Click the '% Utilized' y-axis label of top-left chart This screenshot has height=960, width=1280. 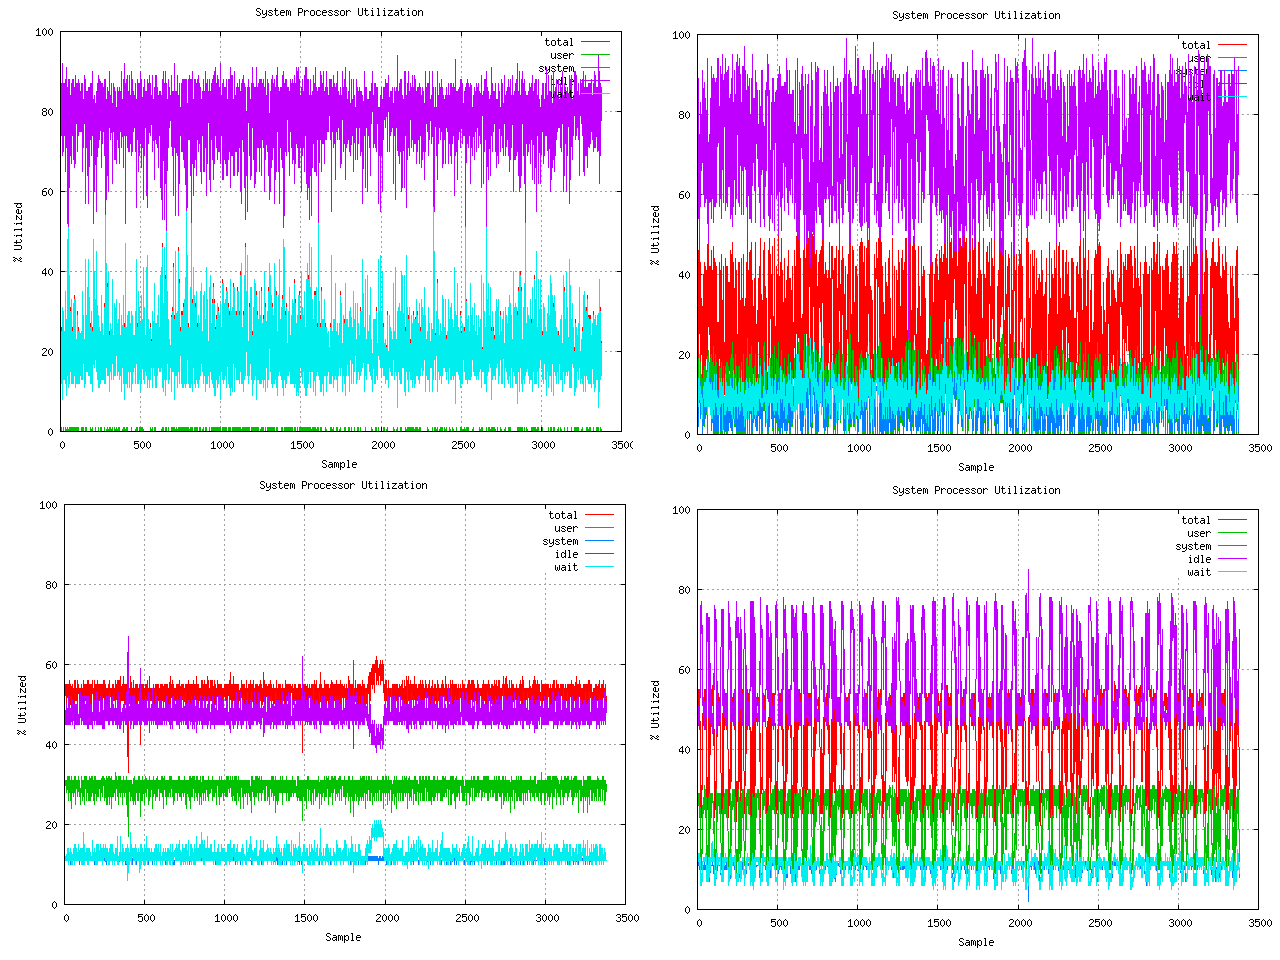18,232
